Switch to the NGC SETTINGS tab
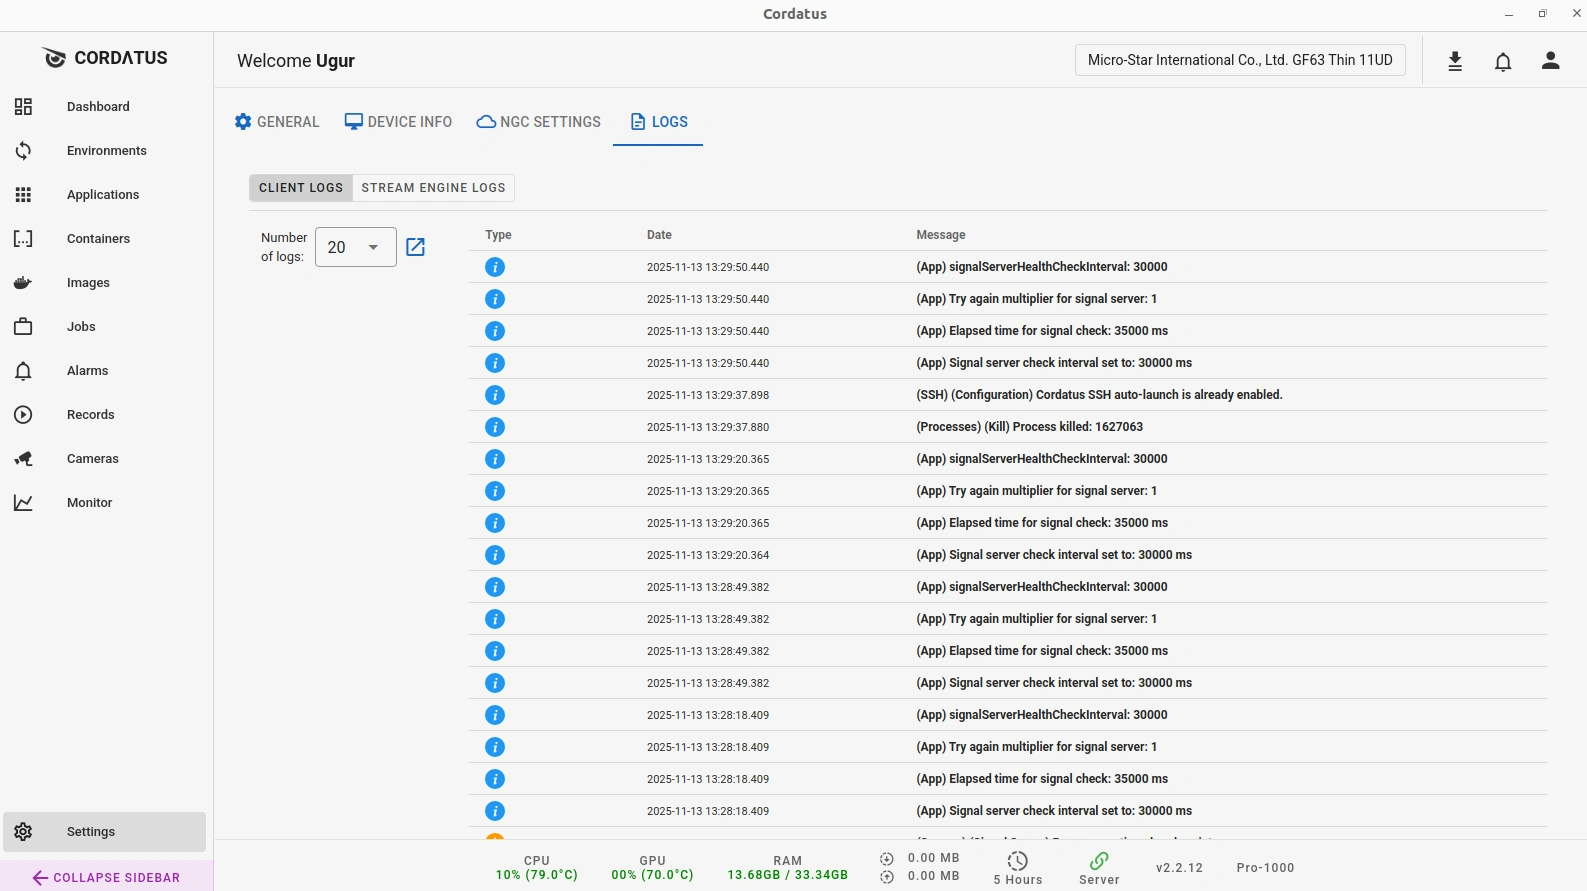The height and width of the screenshot is (891, 1587). pyautogui.click(x=539, y=122)
